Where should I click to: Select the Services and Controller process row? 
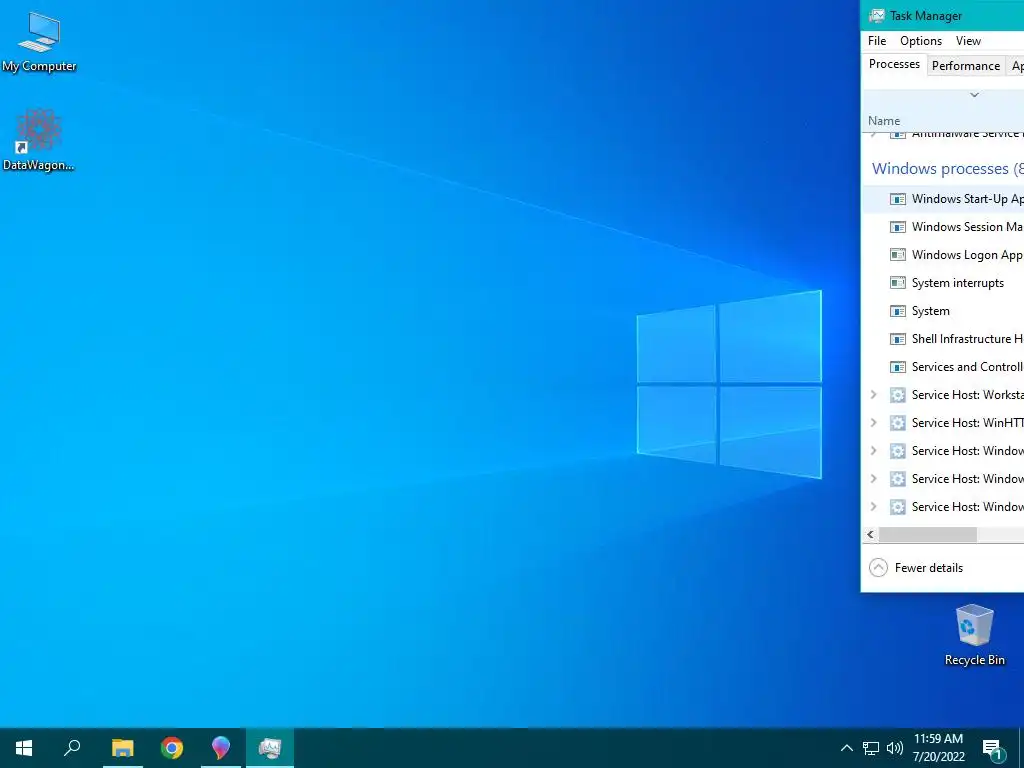tap(943, 367)
